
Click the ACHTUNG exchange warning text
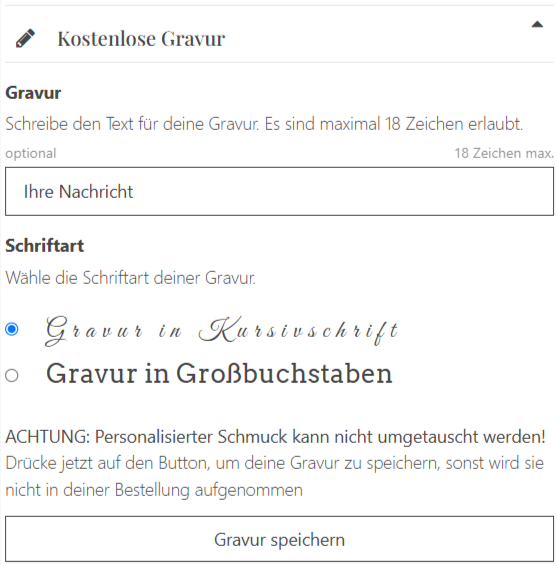click(x=275, y=437)
